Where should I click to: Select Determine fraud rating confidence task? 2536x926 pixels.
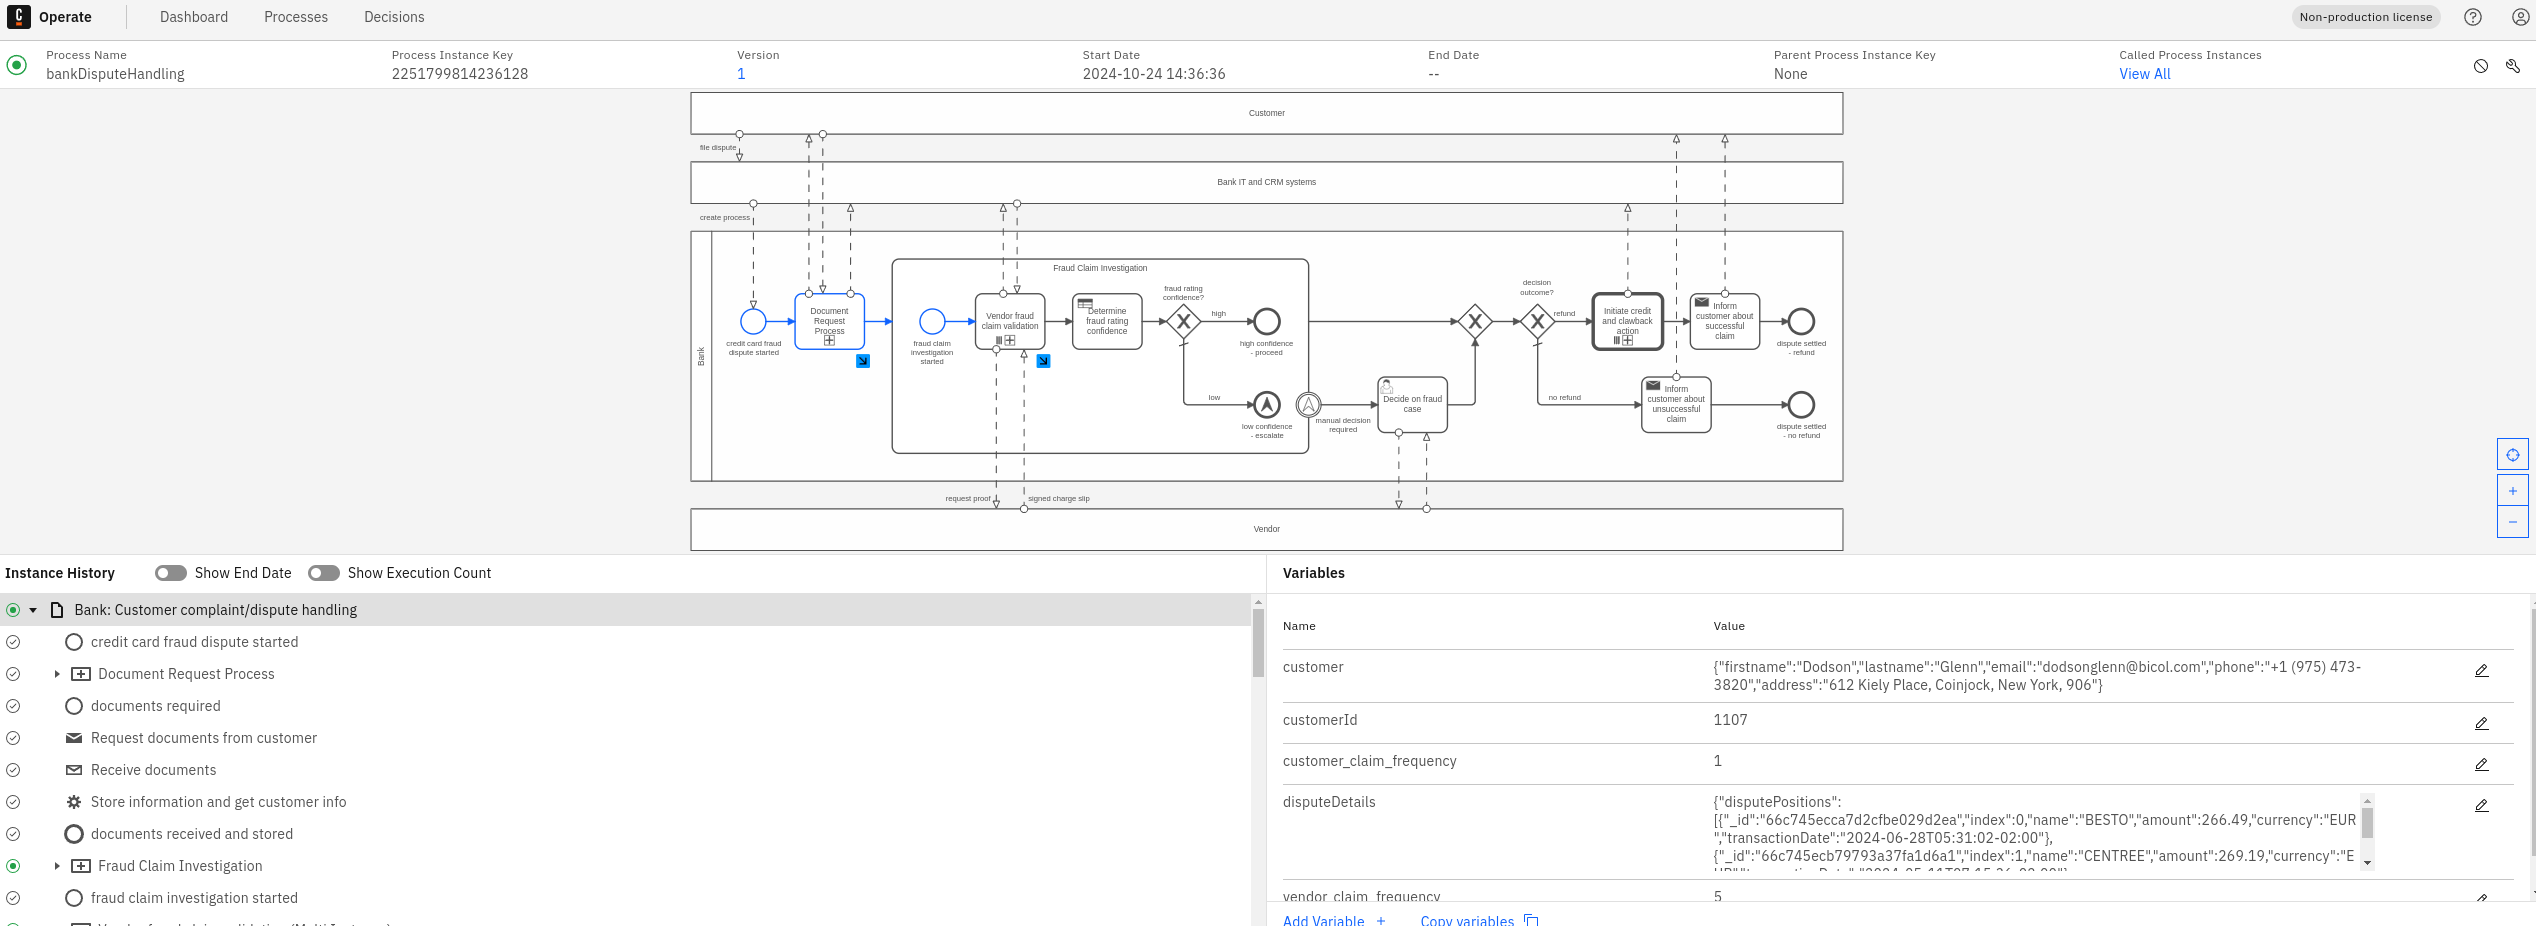point(1107,321)
